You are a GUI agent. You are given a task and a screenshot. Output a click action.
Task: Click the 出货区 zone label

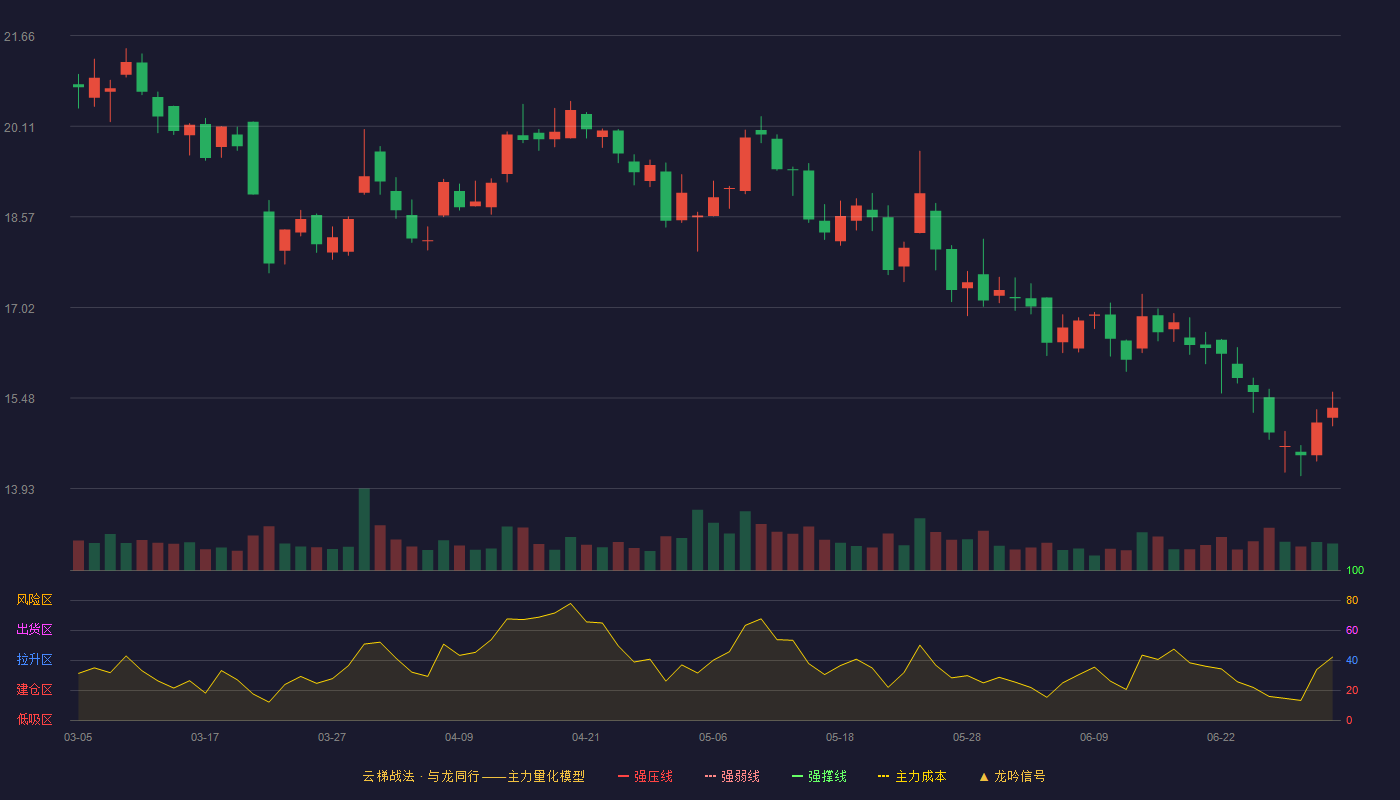tap(34, 630)
